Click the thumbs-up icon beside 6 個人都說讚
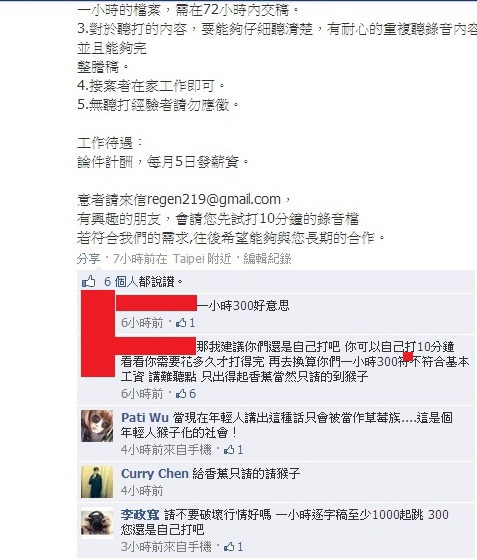 click(x=89, y=282)
